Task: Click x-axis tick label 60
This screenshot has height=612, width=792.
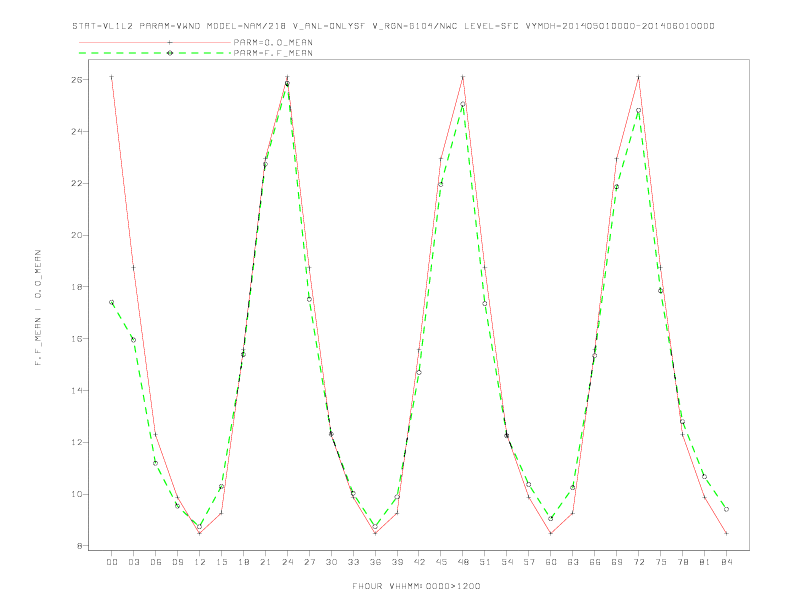Action: pos(551,562)
